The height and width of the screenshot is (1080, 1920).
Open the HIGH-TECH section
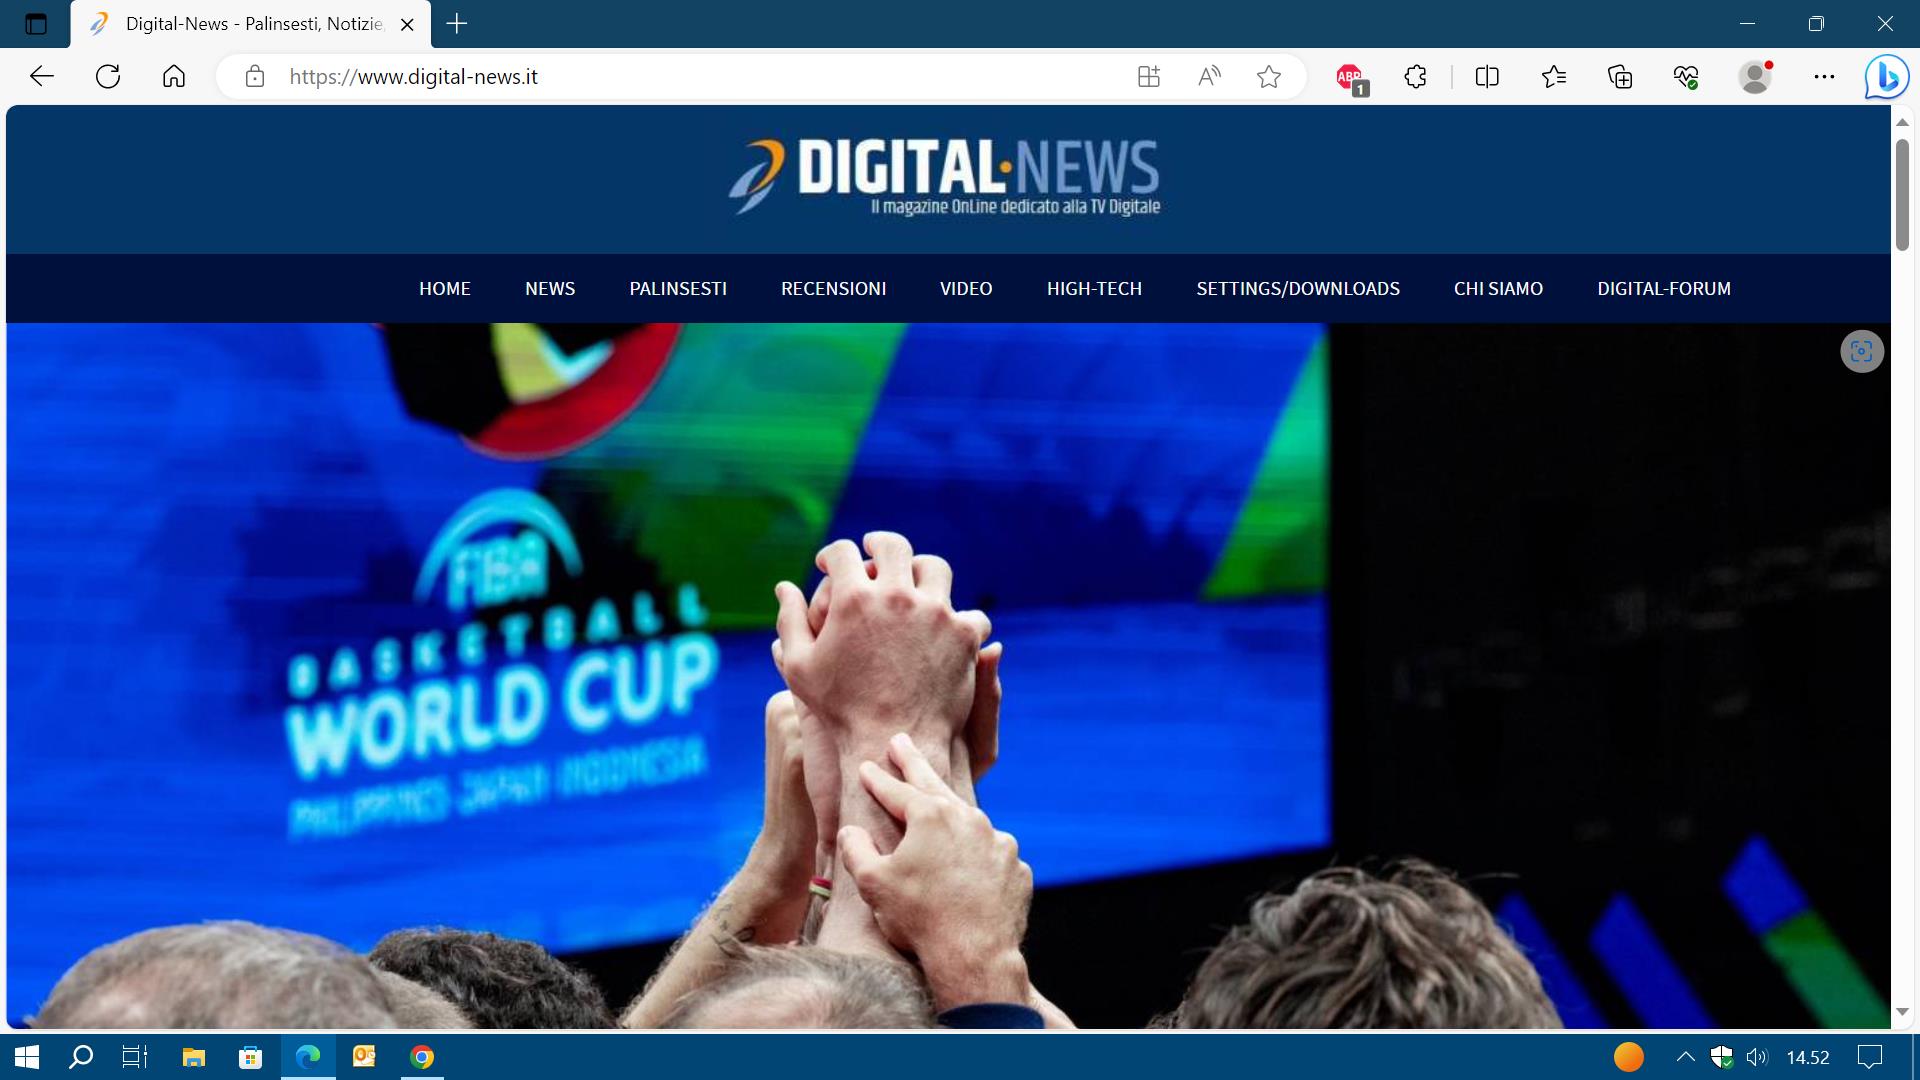[1094, 288]
